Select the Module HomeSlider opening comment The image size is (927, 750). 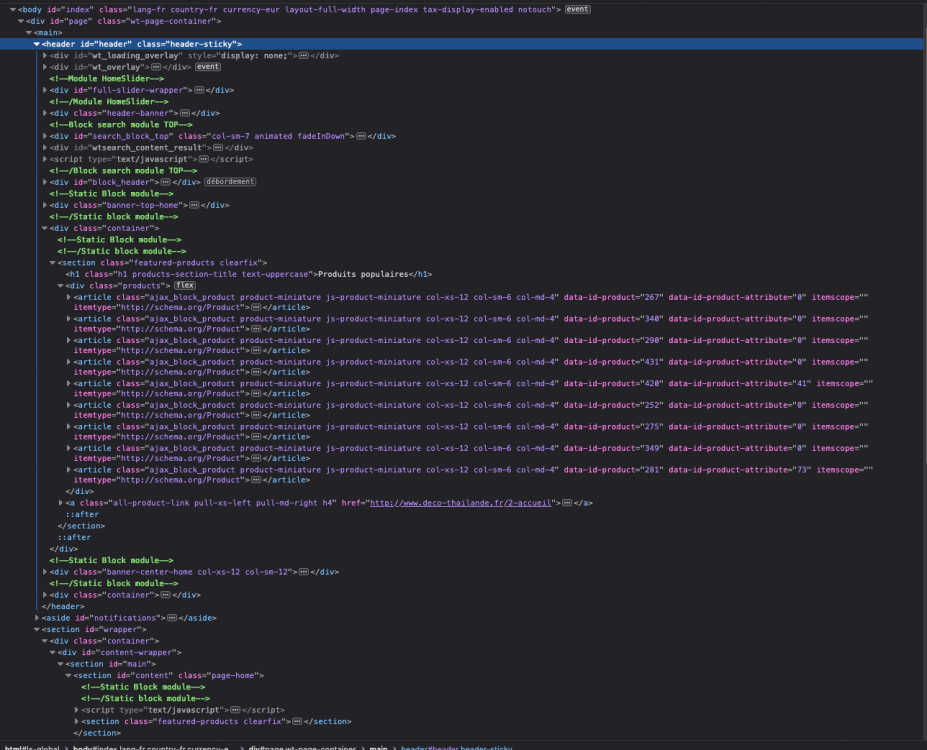click(x=106, y=79)
